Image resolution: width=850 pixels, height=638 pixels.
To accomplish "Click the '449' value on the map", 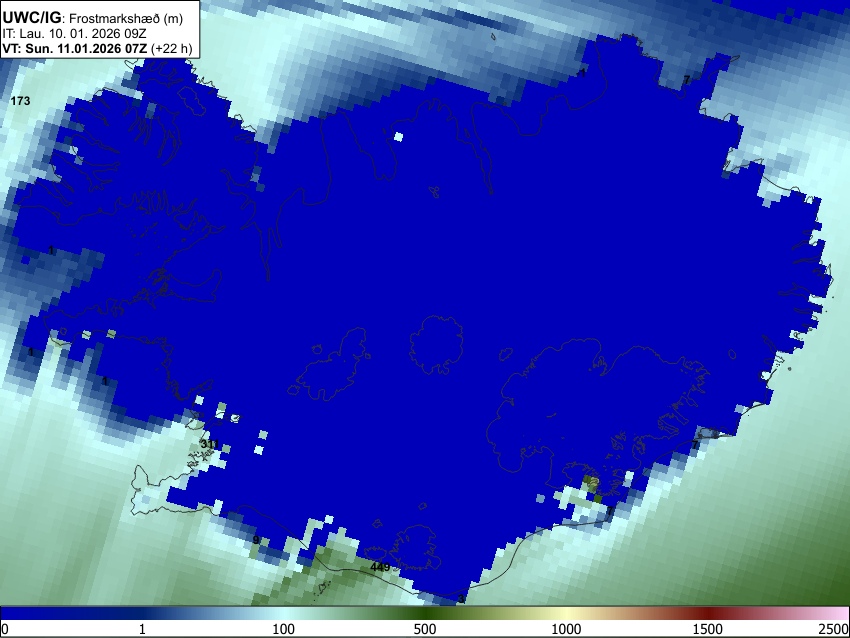I will pos(380,567).
